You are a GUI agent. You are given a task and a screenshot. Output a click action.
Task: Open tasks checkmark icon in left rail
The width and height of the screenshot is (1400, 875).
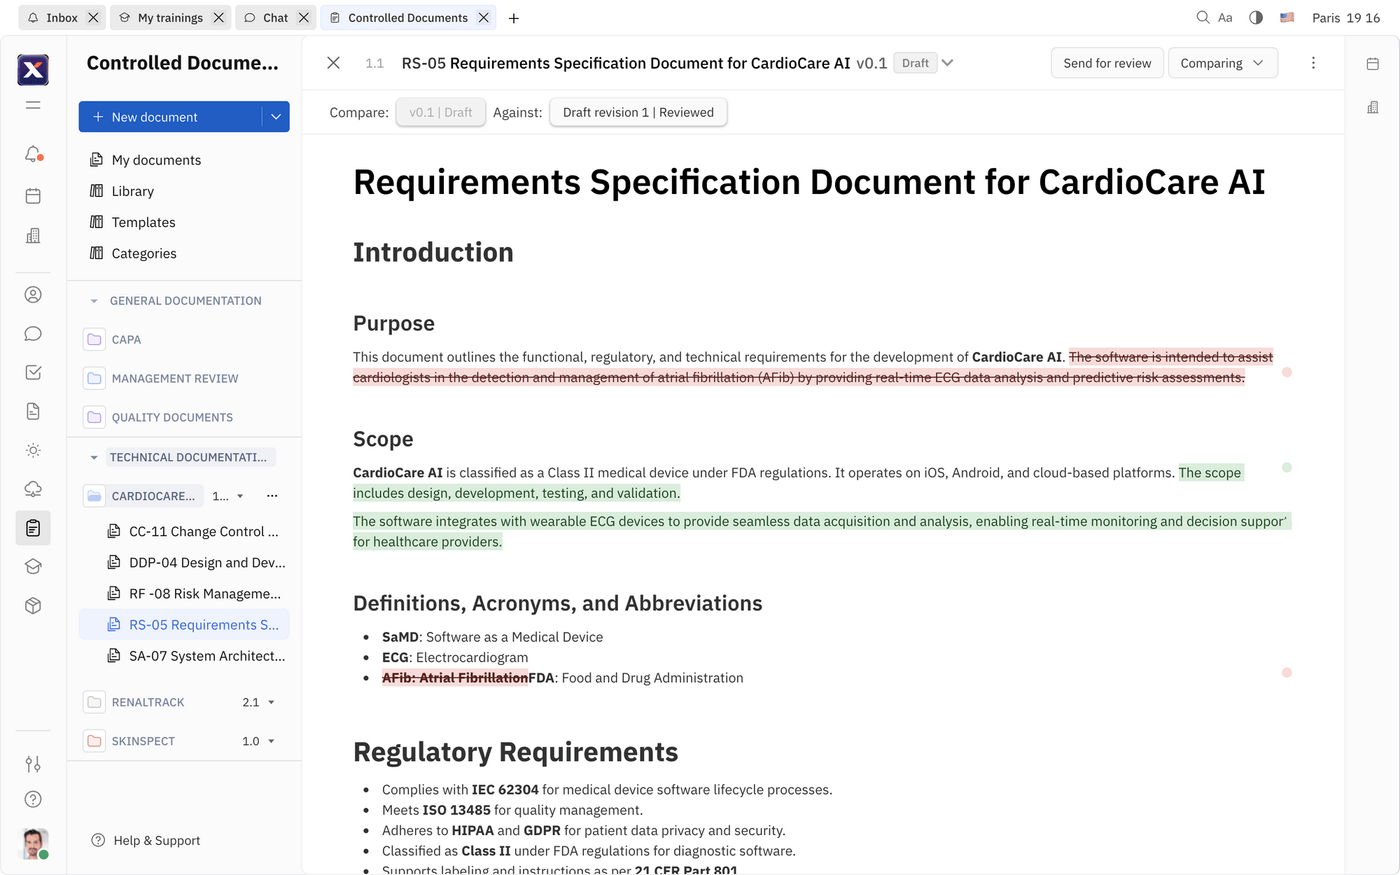click(33, 372)
